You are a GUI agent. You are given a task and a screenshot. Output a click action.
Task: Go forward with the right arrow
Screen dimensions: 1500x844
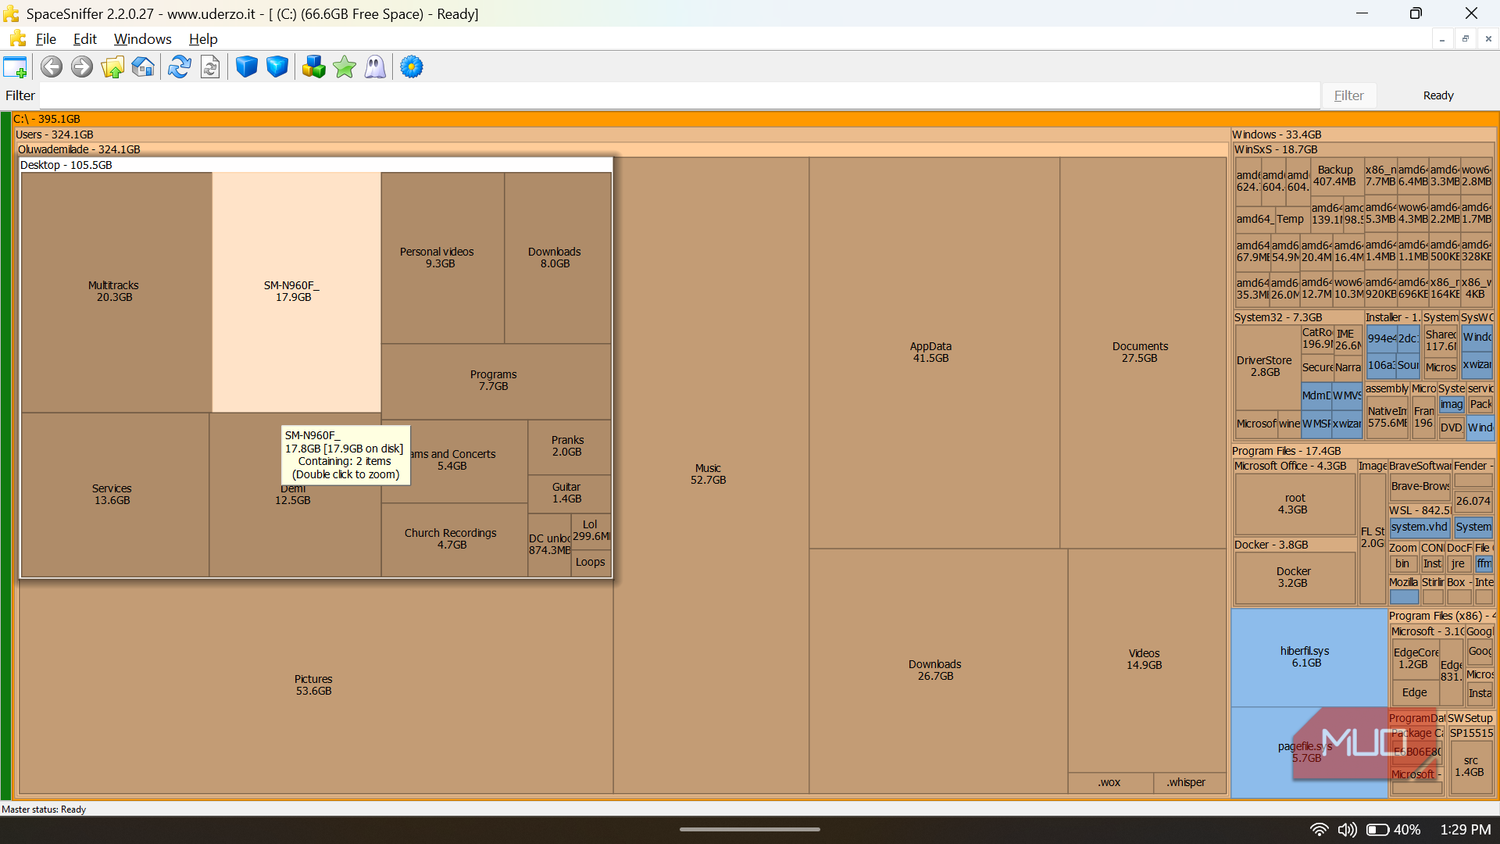pos(82,67)
